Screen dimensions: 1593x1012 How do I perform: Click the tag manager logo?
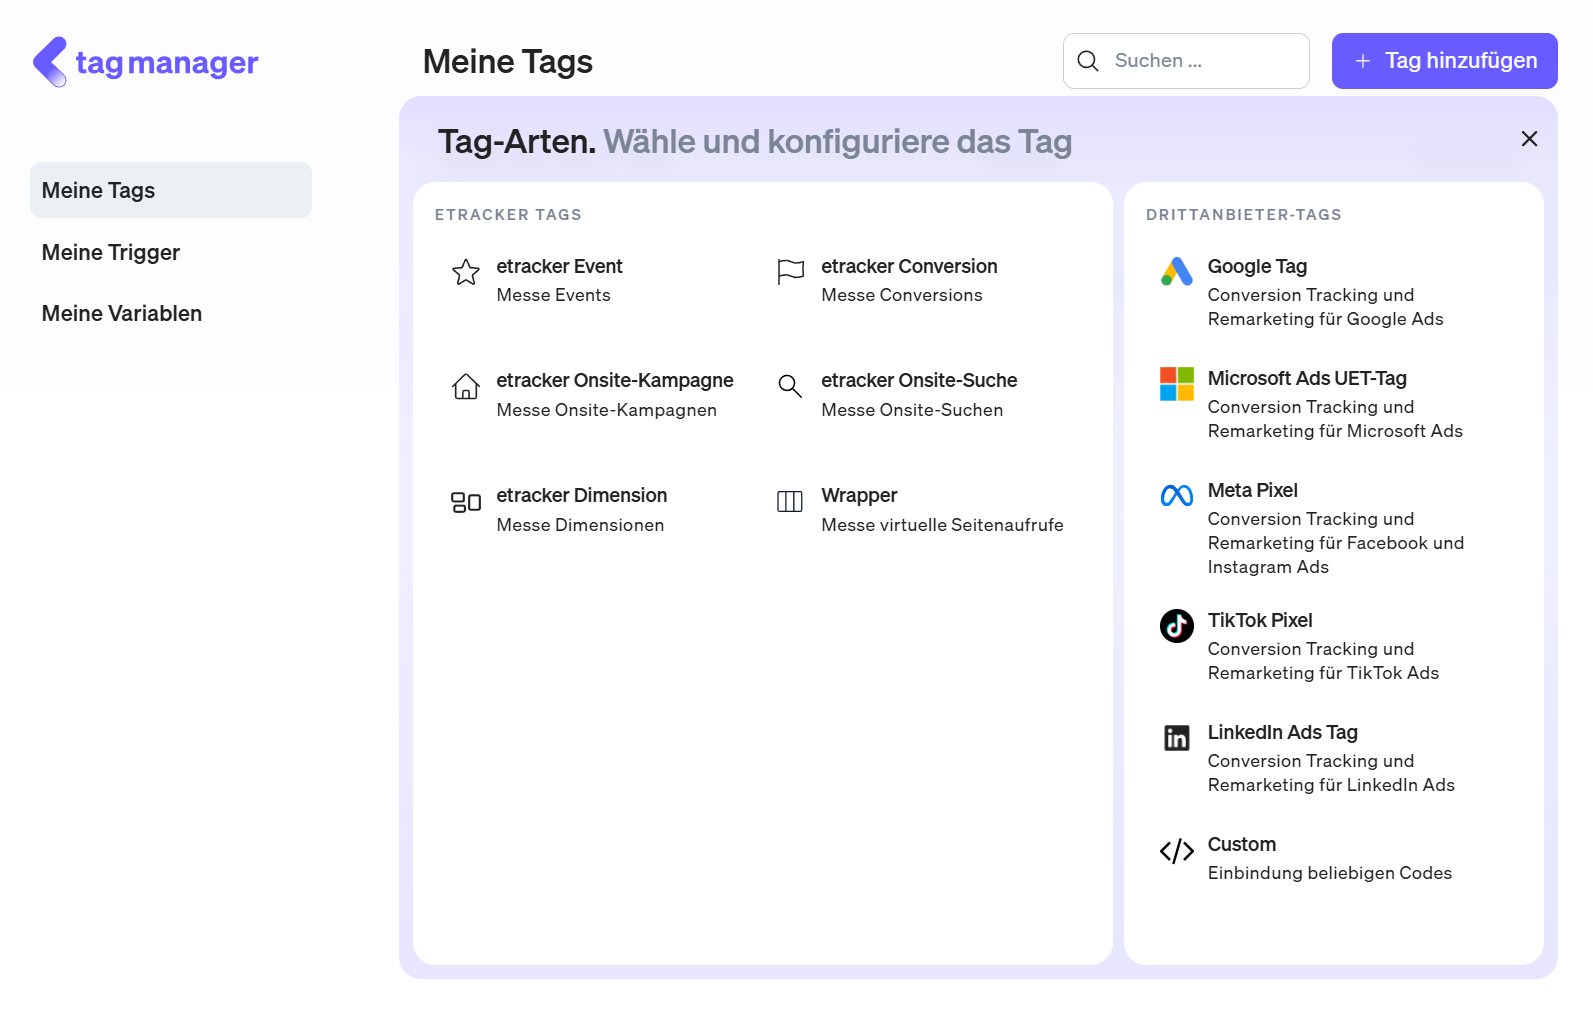[146, 62]
